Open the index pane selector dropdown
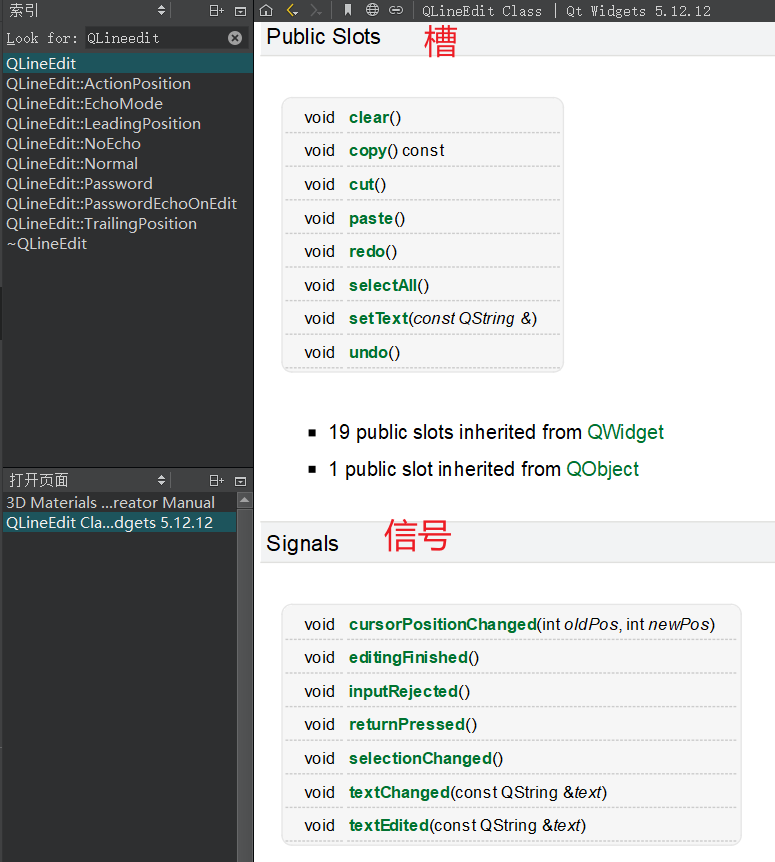775x862 pixels. (161, 10)
